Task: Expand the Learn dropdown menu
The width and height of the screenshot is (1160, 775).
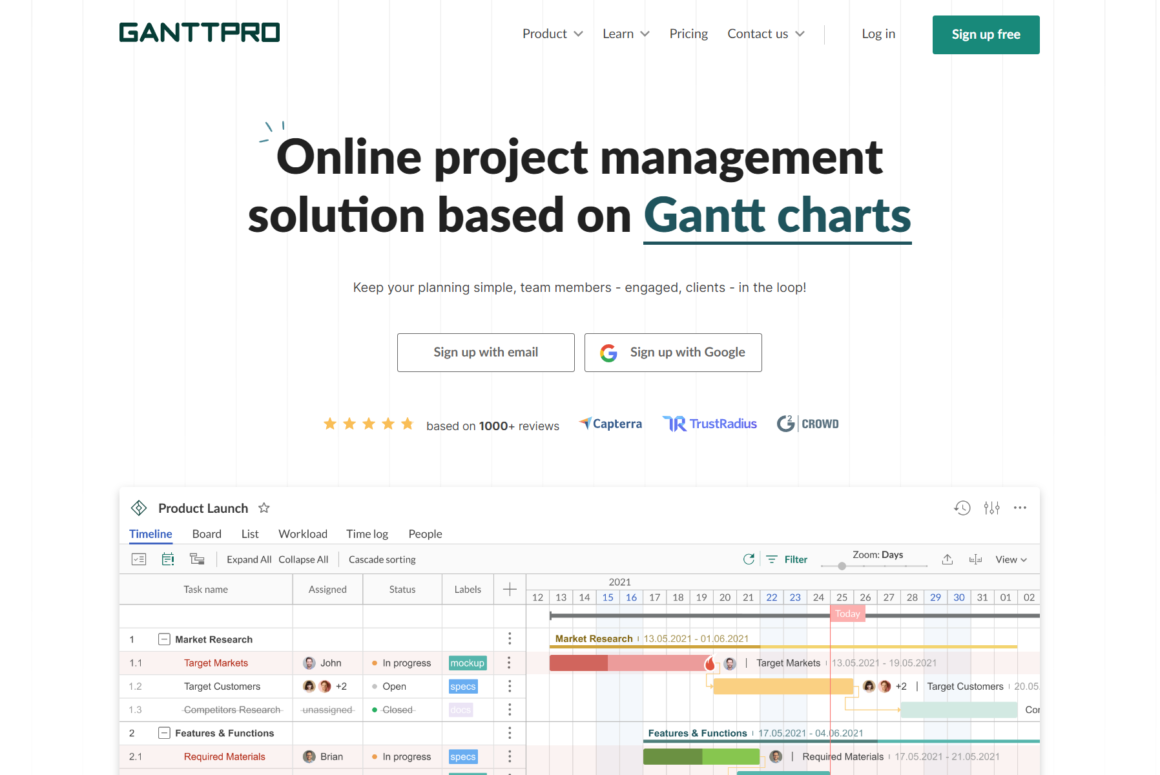Action: tap(626, 34)
